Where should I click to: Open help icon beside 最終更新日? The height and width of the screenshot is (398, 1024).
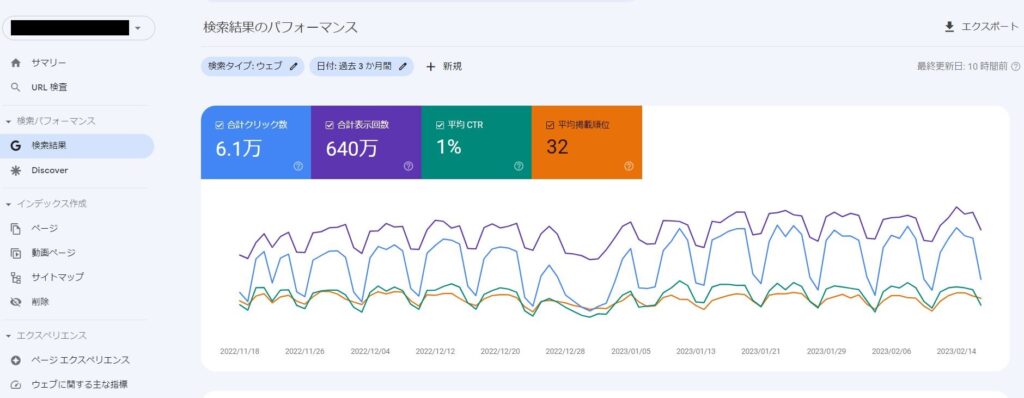1016,66
